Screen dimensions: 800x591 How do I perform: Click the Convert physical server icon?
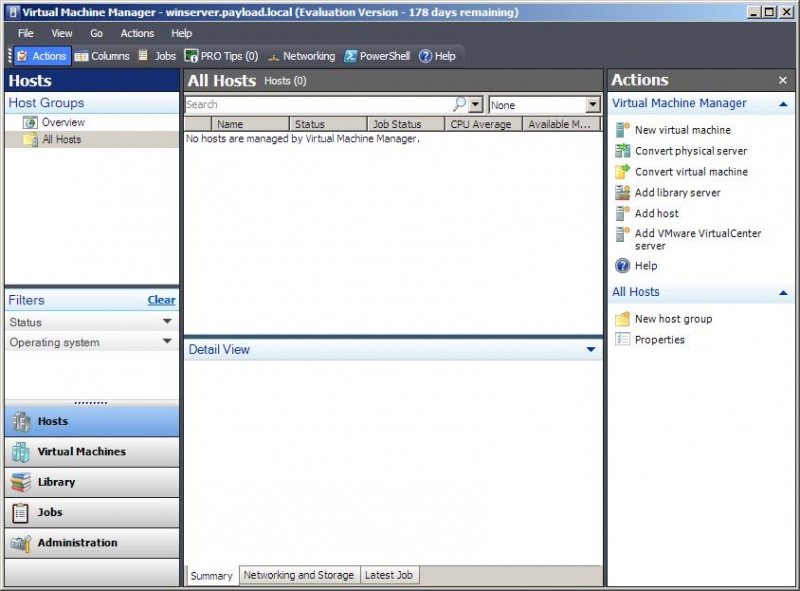(622, 151)
